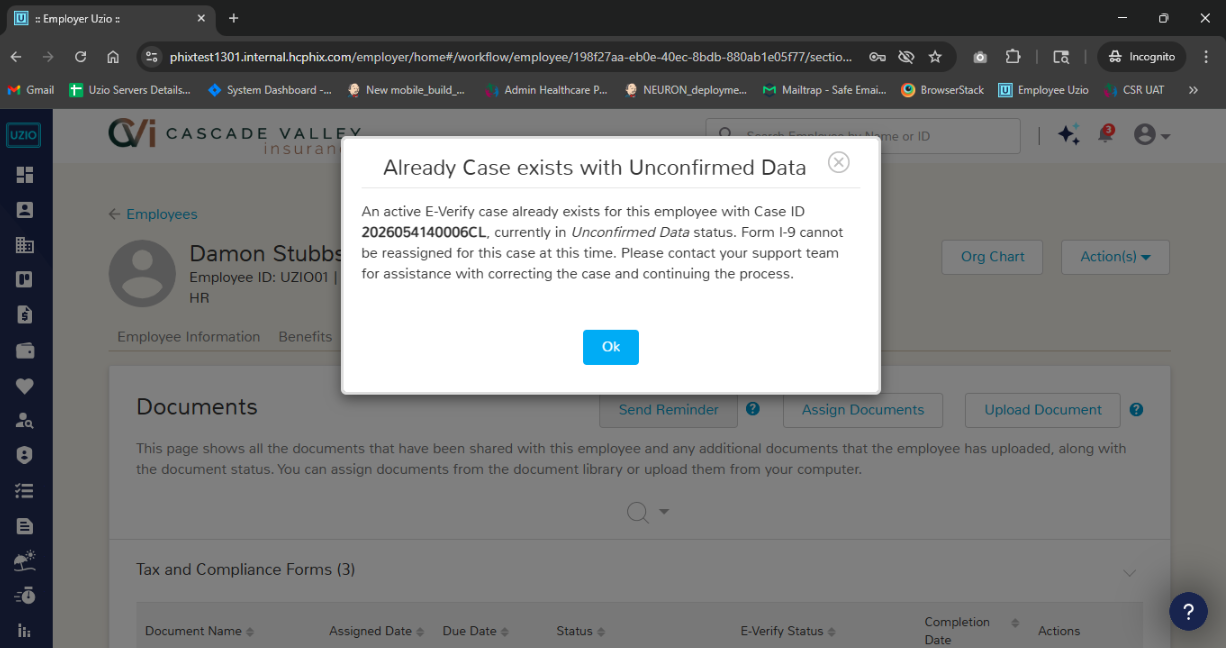Click the payroll dollar-document sidebar icon
Image resolution: width=1226 pixels, height=648 pixels.
pyautogui.click(x=25, y=315)
